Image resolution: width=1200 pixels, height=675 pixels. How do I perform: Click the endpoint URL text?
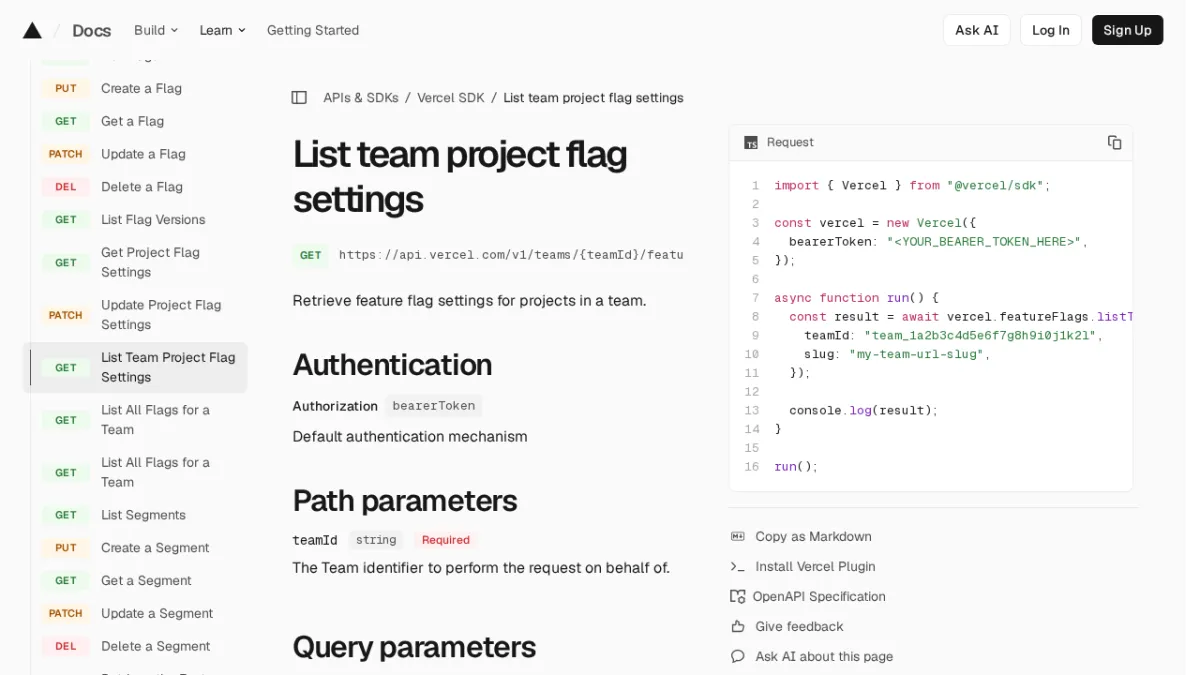coord(511,255)
